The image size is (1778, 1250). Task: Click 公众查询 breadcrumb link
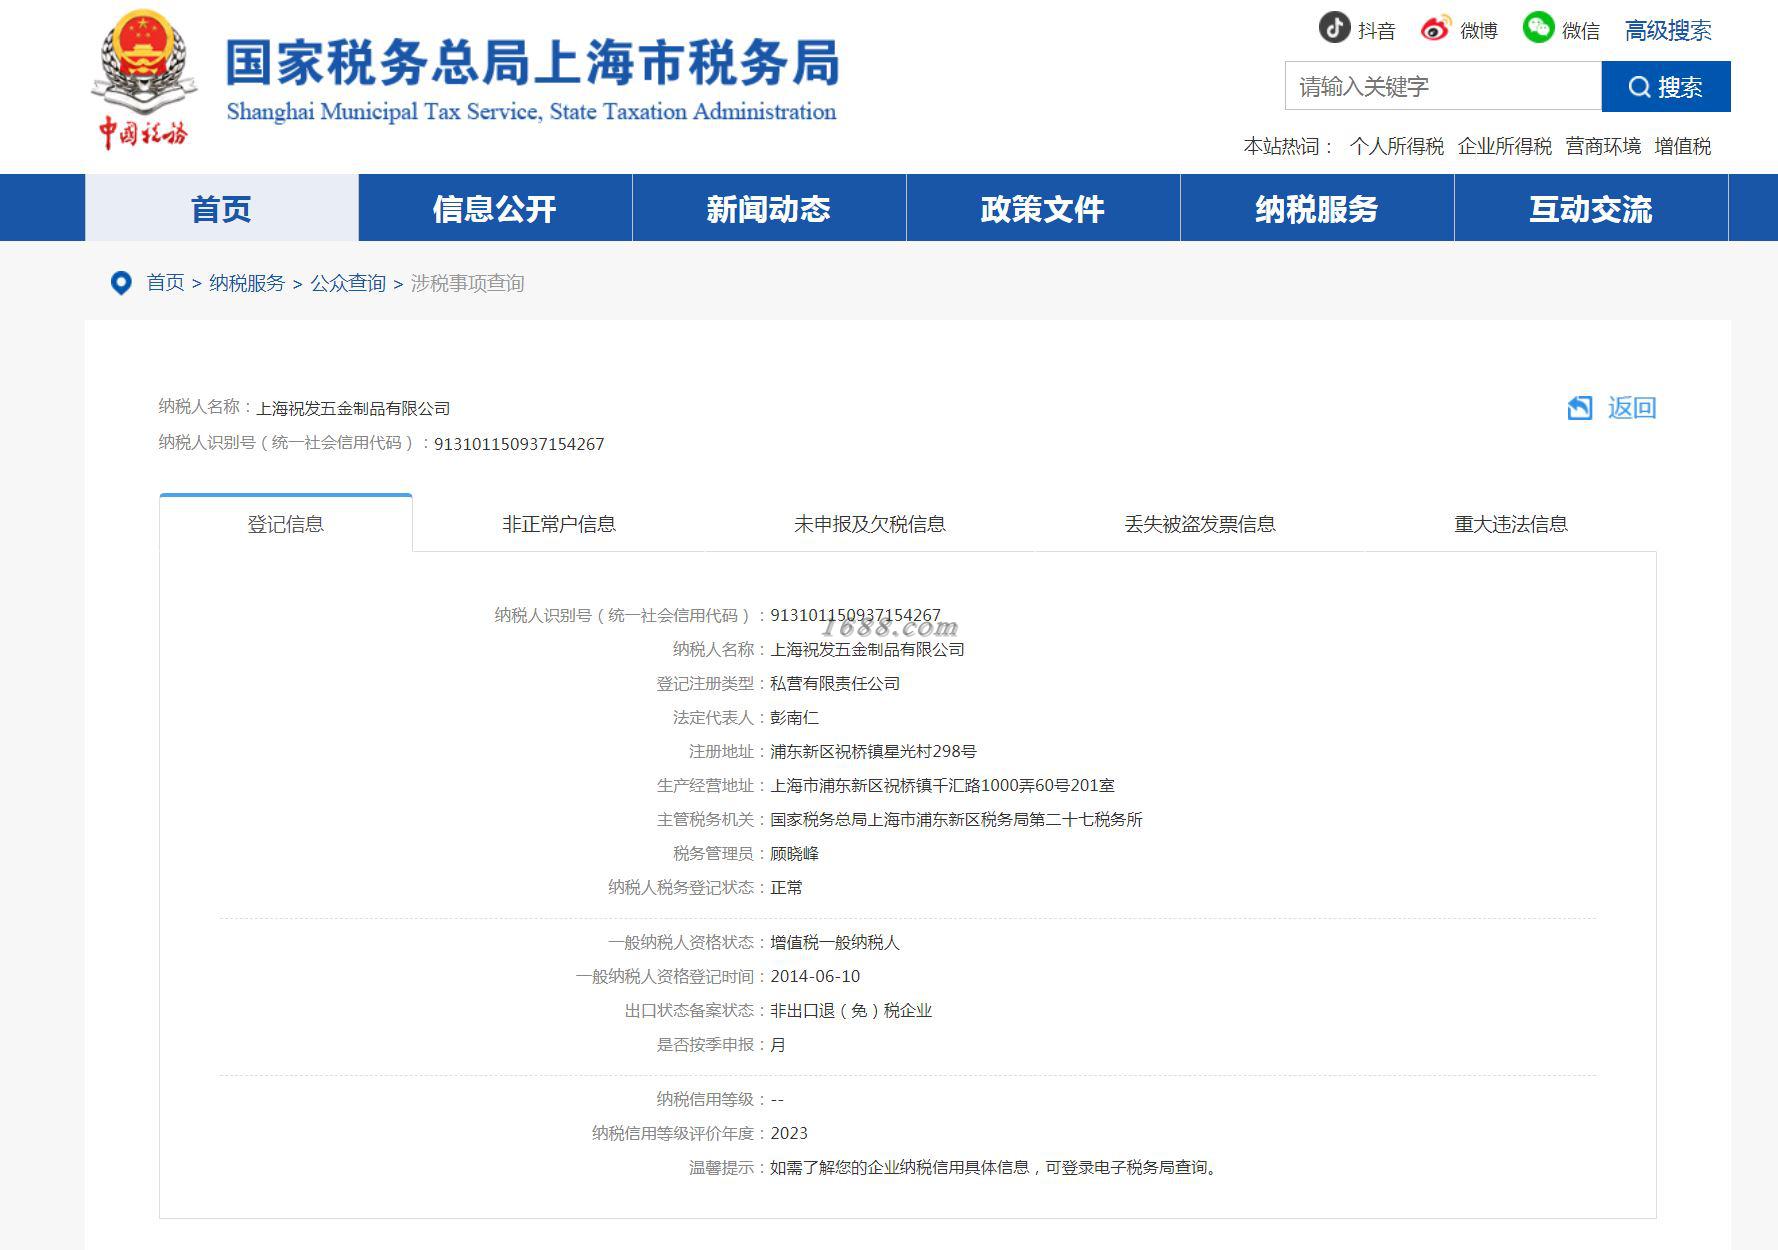coord(348,283)
